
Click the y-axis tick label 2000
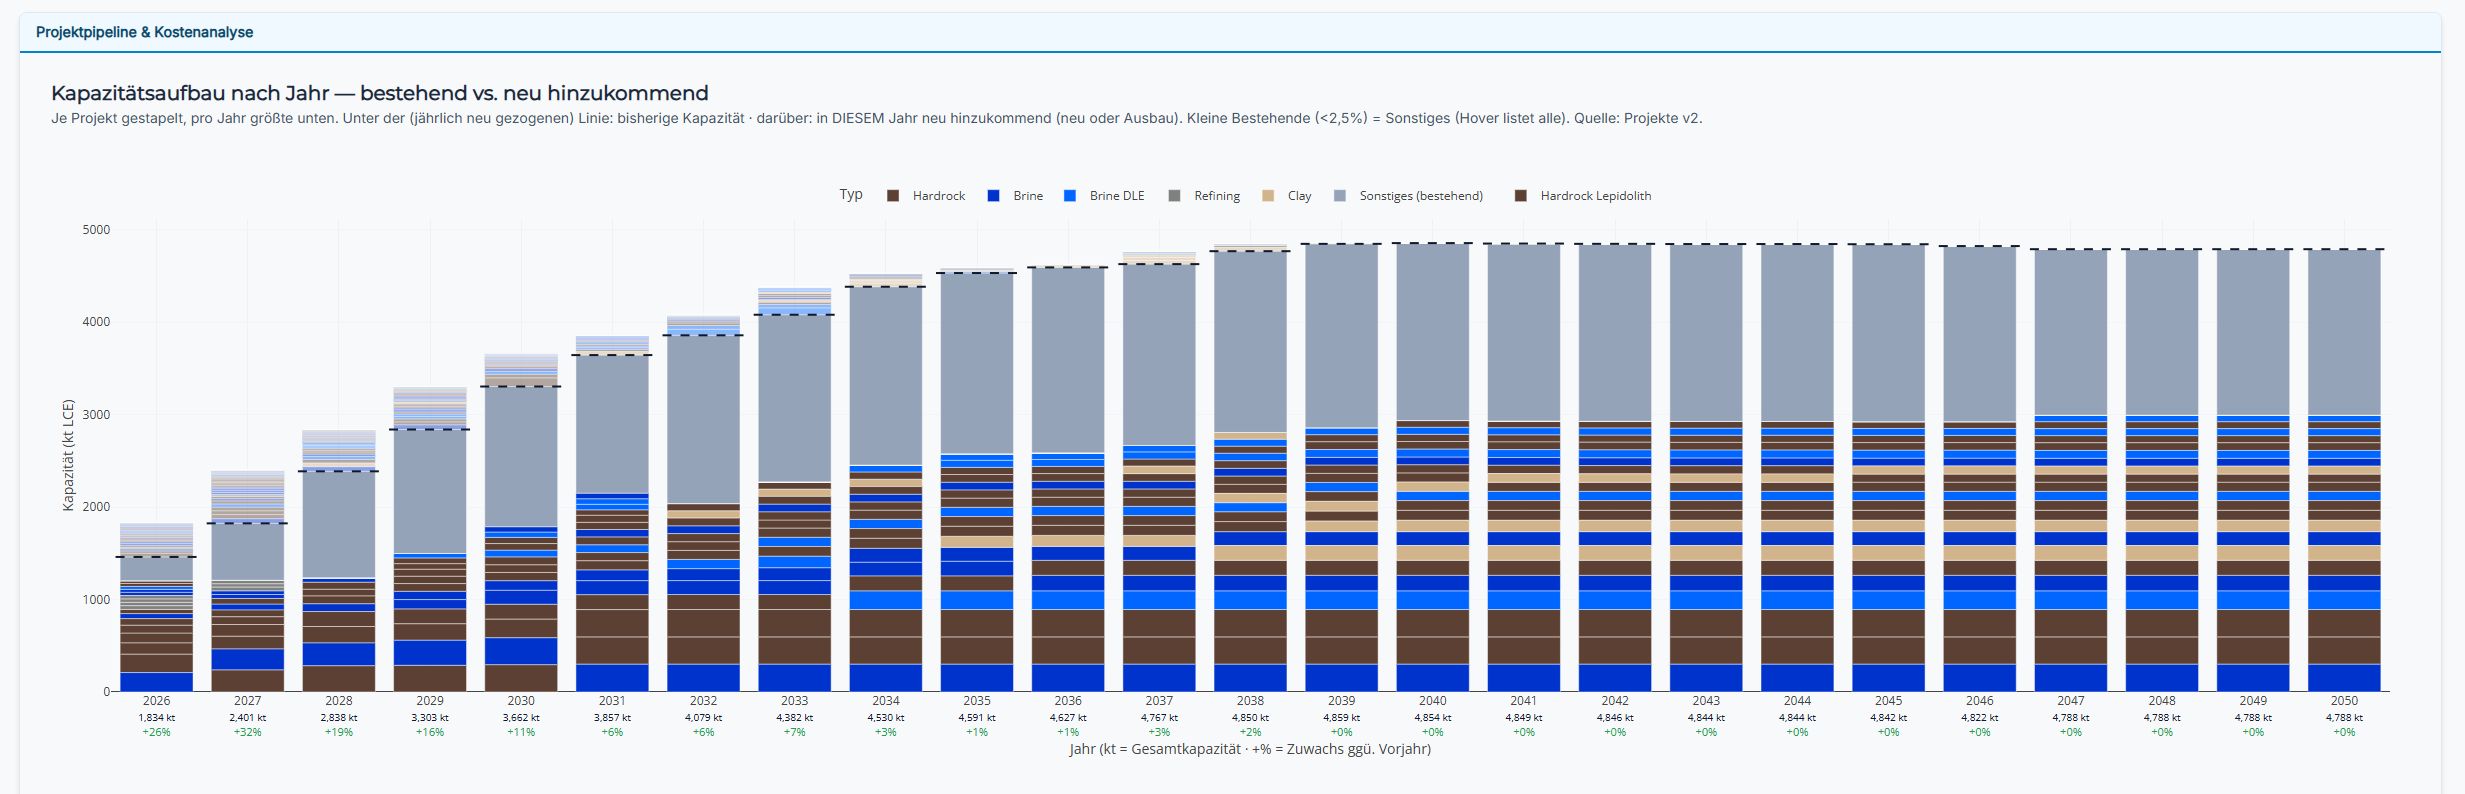click(96, 507)
